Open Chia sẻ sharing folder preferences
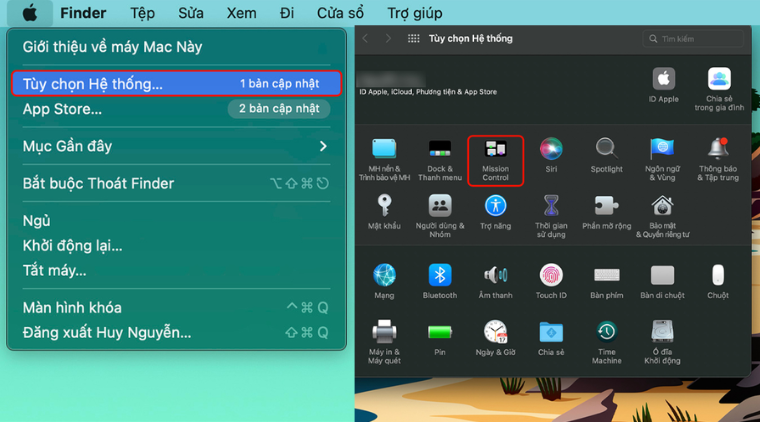The image size is (760, 422). [x=551, y=338]
